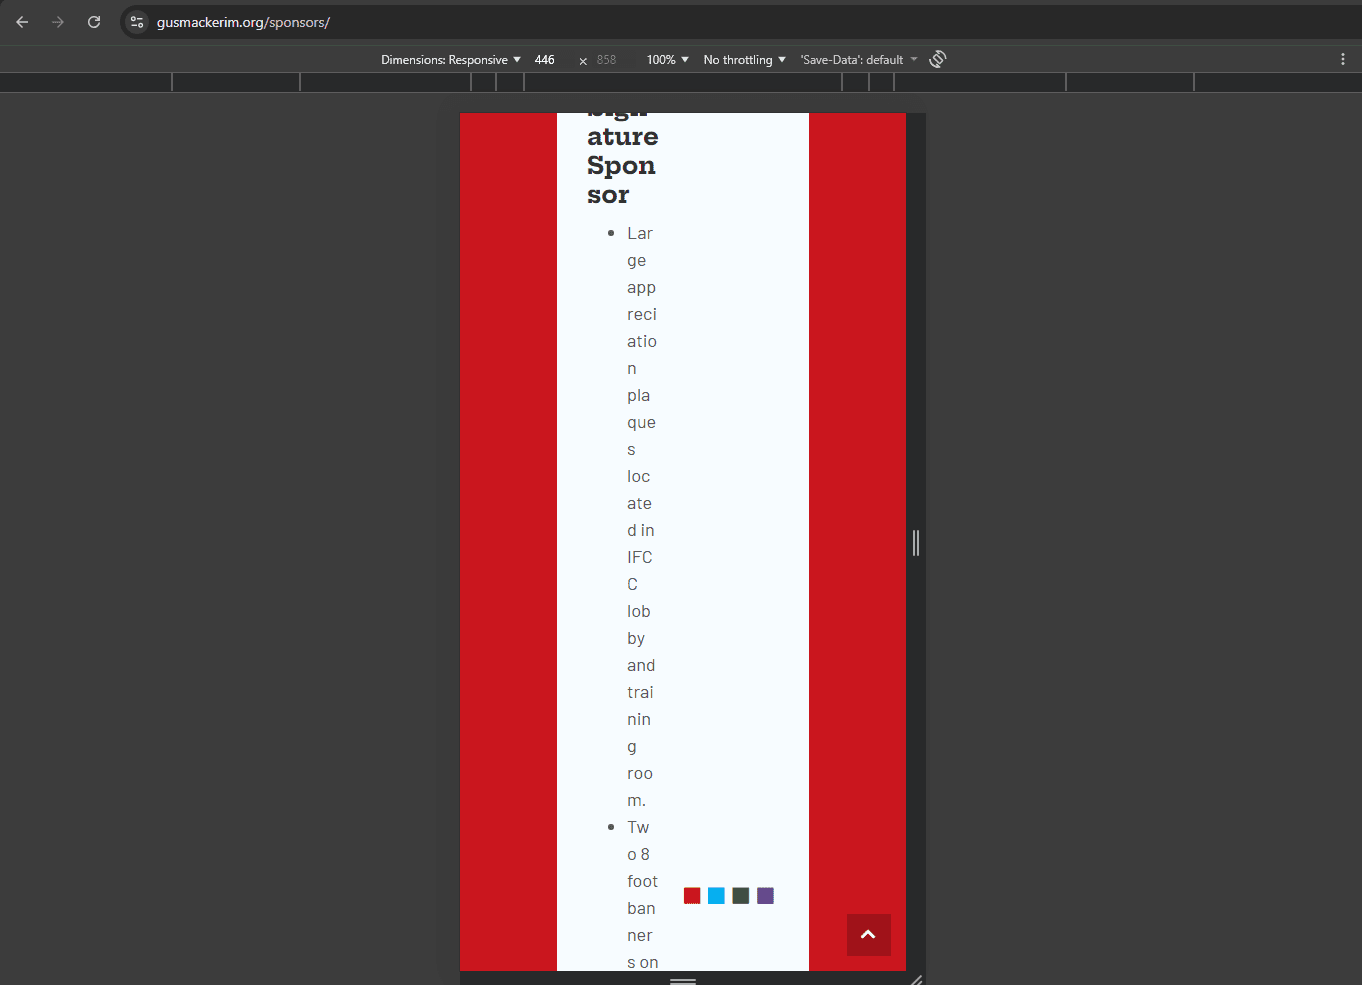Click the corner viewport resize handle

[x=916, y=980]
